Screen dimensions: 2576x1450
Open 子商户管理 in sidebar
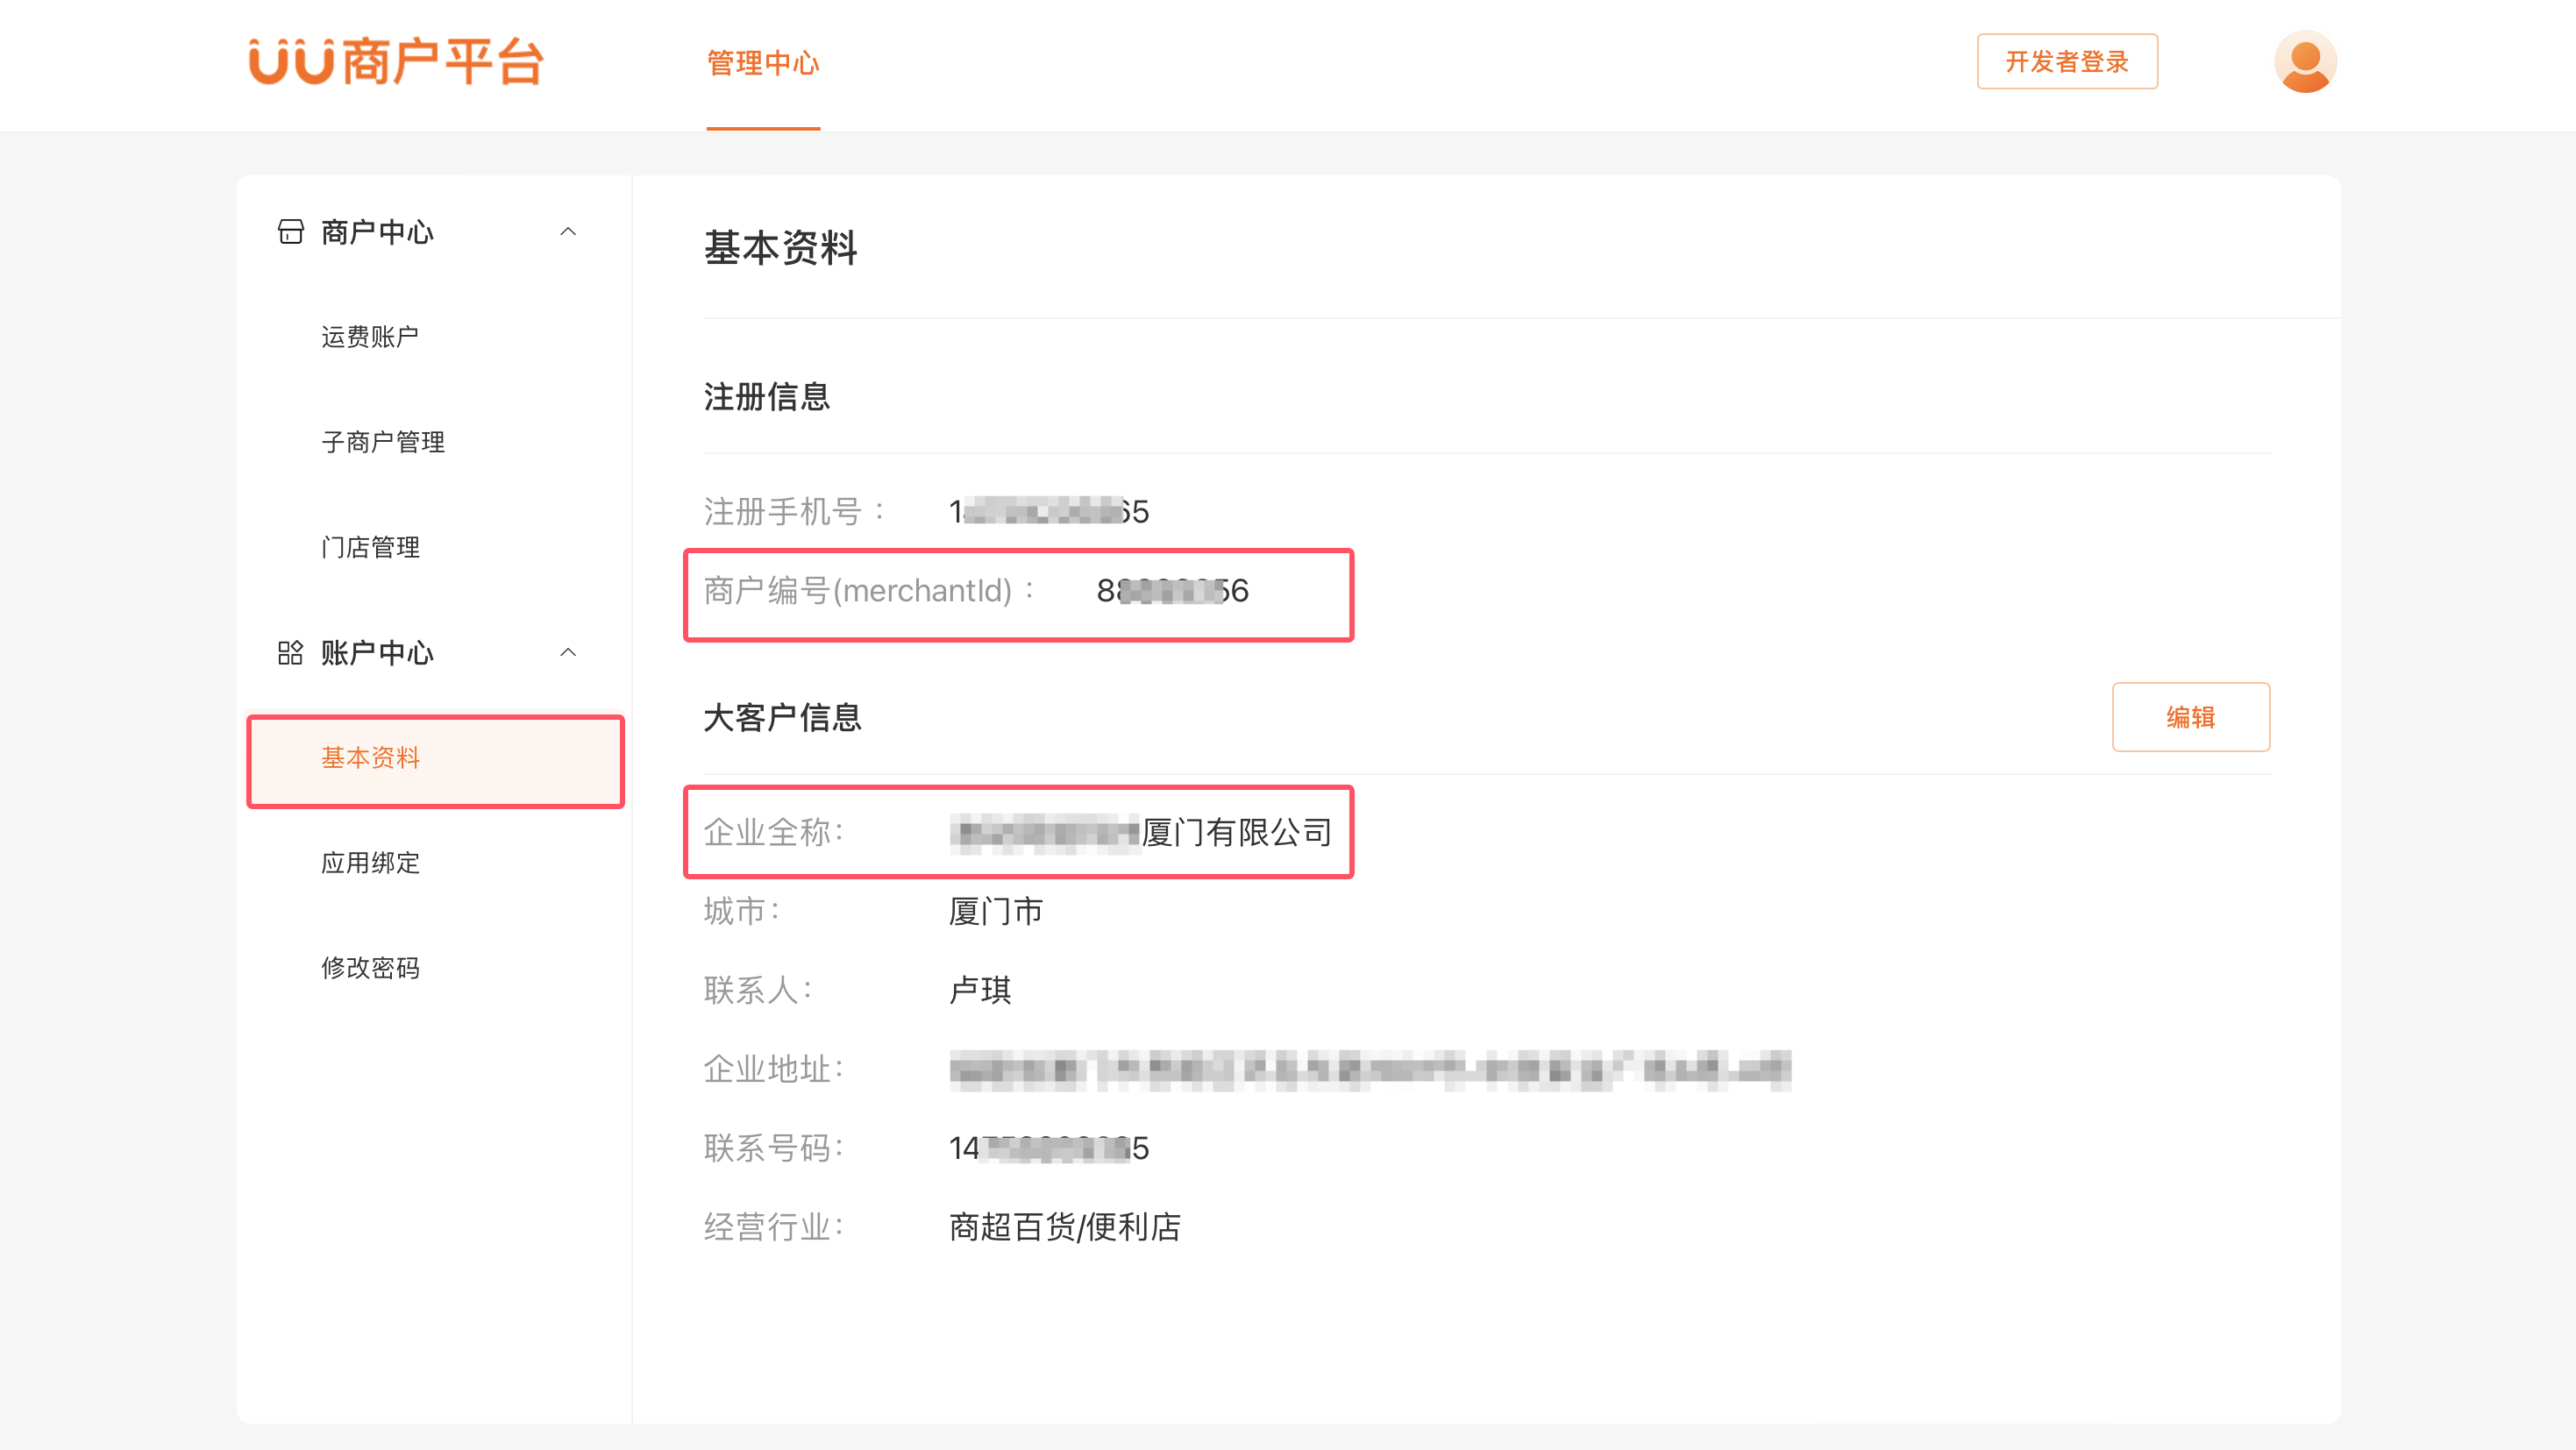pyautogui.click(x=383, y=442)
